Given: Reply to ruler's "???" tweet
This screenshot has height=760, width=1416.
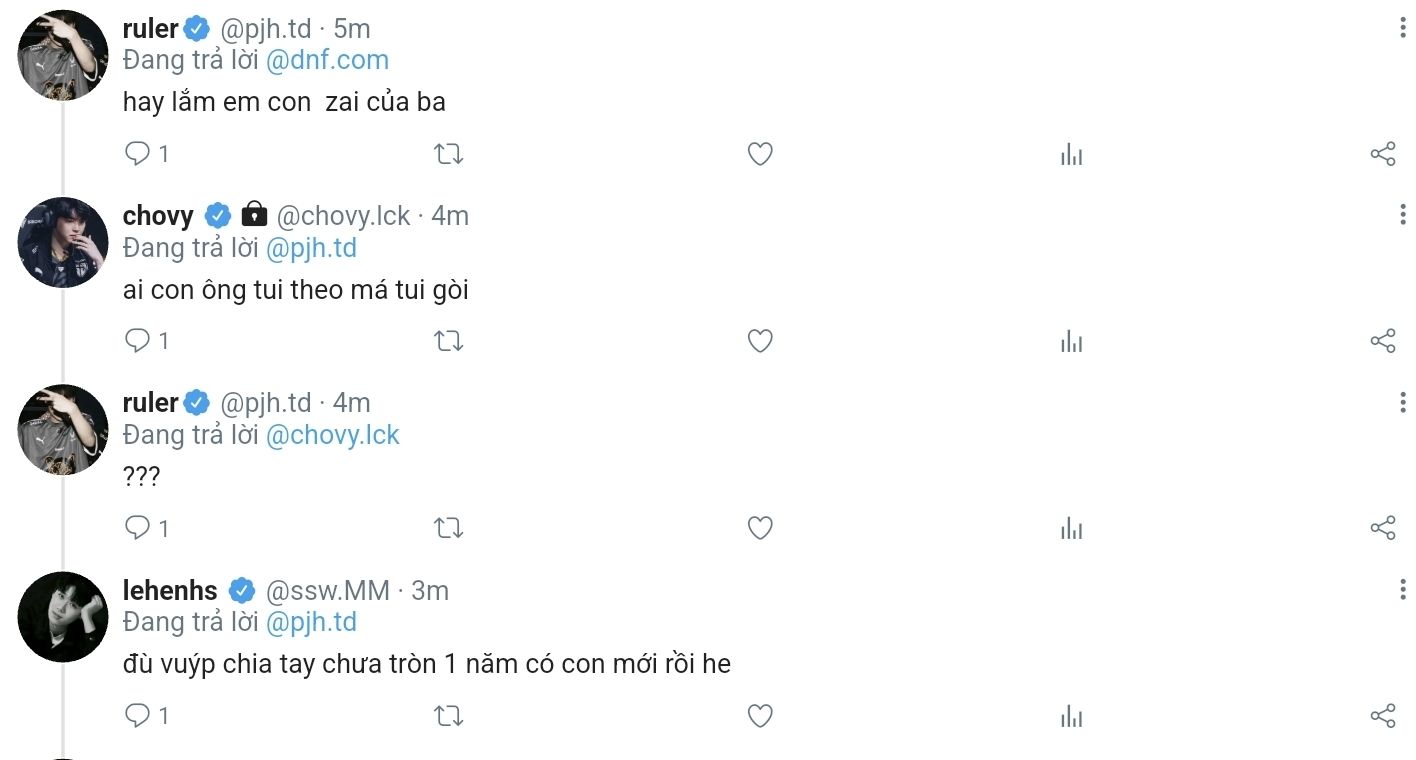Looking at the screenshot, I should 137,528.
